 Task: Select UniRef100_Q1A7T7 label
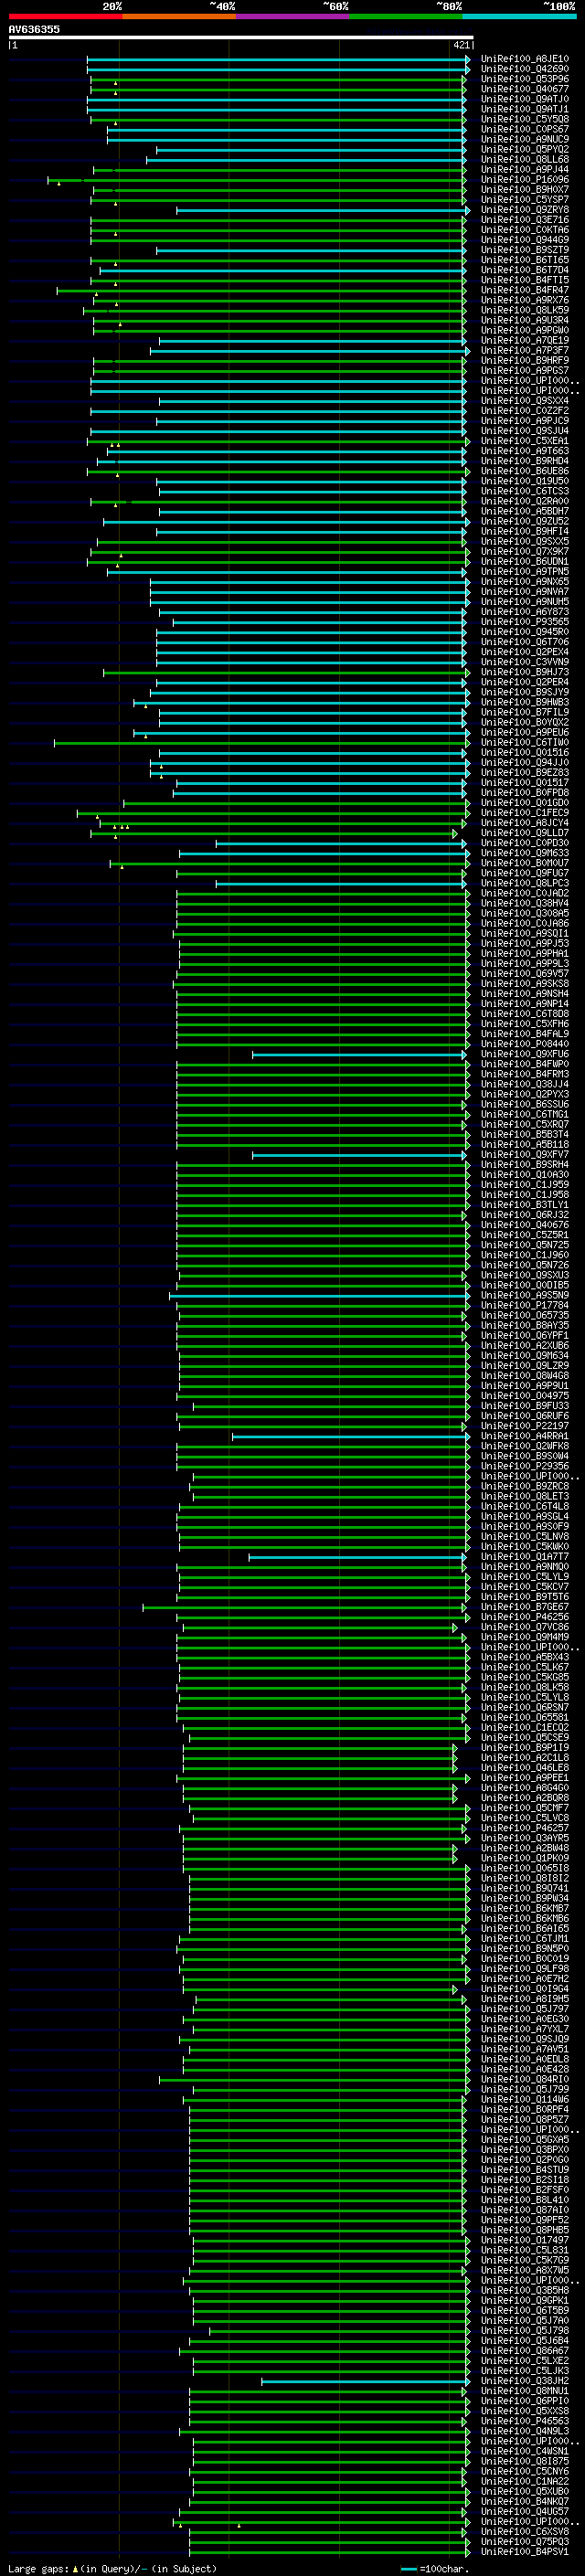[x=524, y=1557]
